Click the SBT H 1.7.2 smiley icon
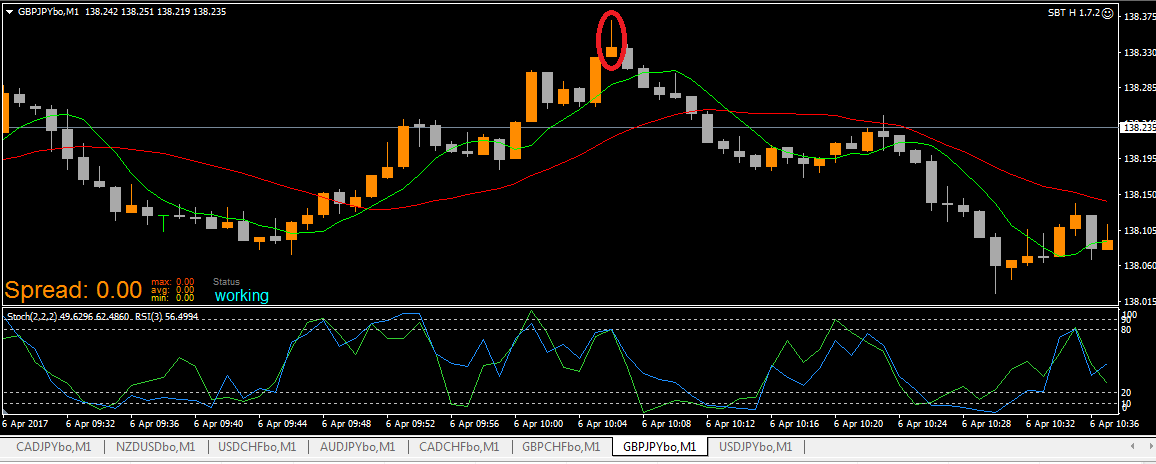This screenshot has height=464, width=1156. (x=1107, y=13)
